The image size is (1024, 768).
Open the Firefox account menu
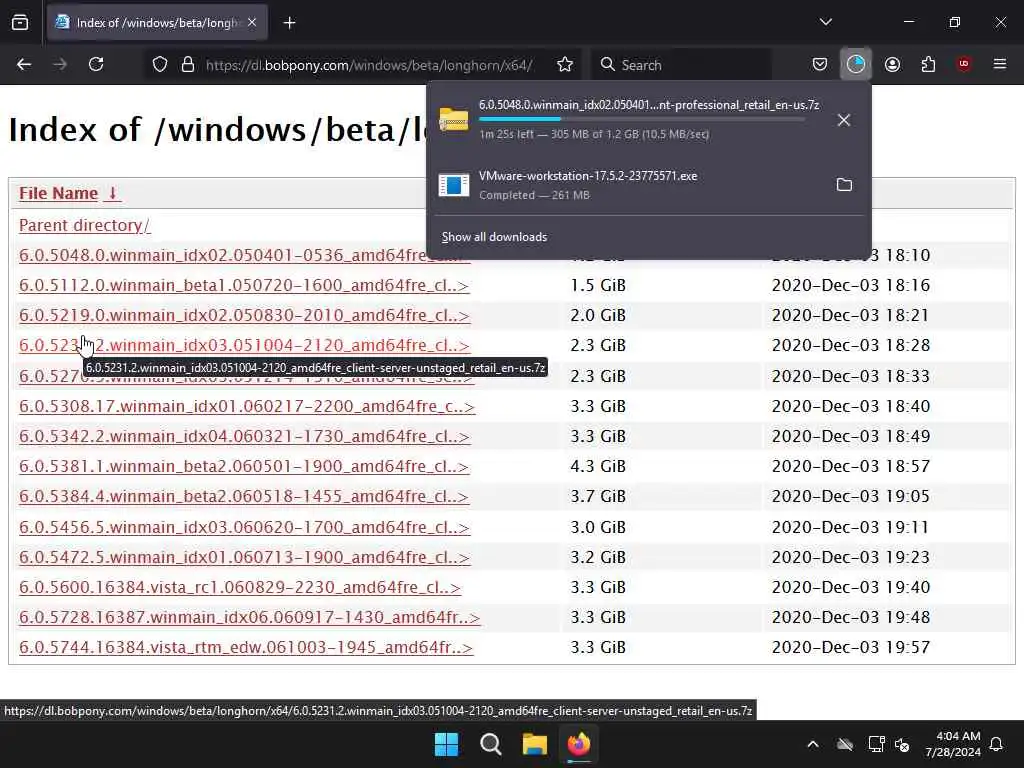(892, 64)
